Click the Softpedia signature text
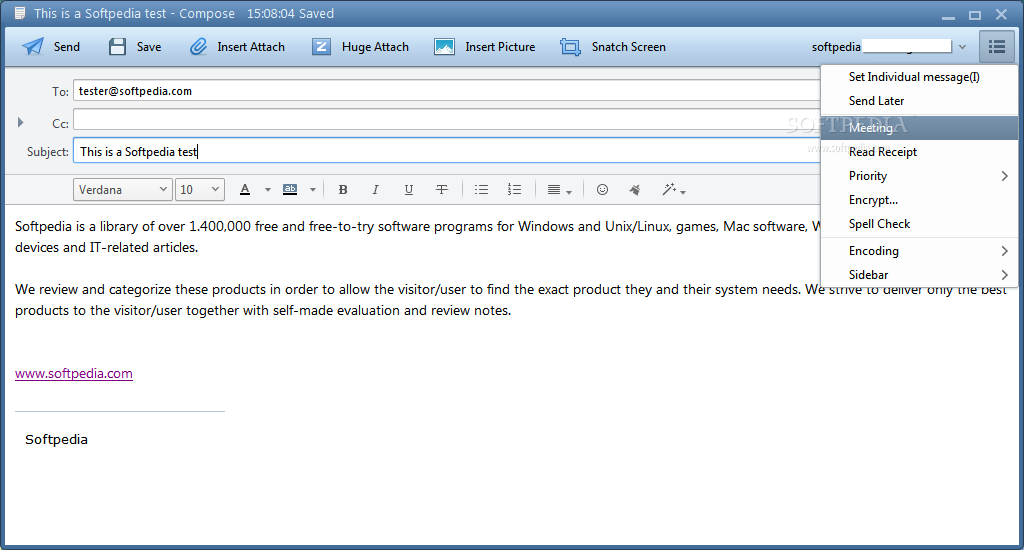Viewport: 1024px width, 550px height. (56, 440)
